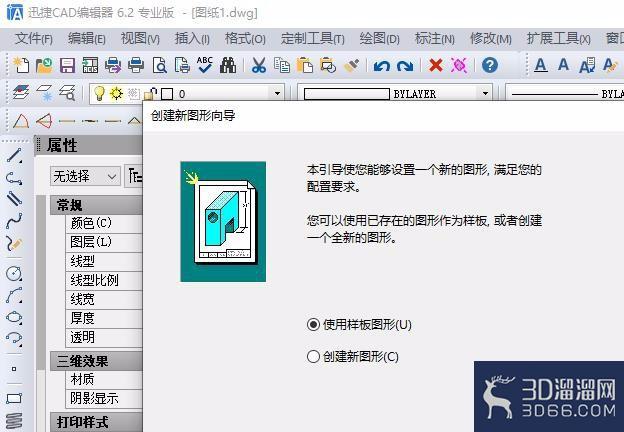Screen dimensions: 624x432
Task: Select the 使用样板图形(U) radio option
Action: click(x=359, y=325)
